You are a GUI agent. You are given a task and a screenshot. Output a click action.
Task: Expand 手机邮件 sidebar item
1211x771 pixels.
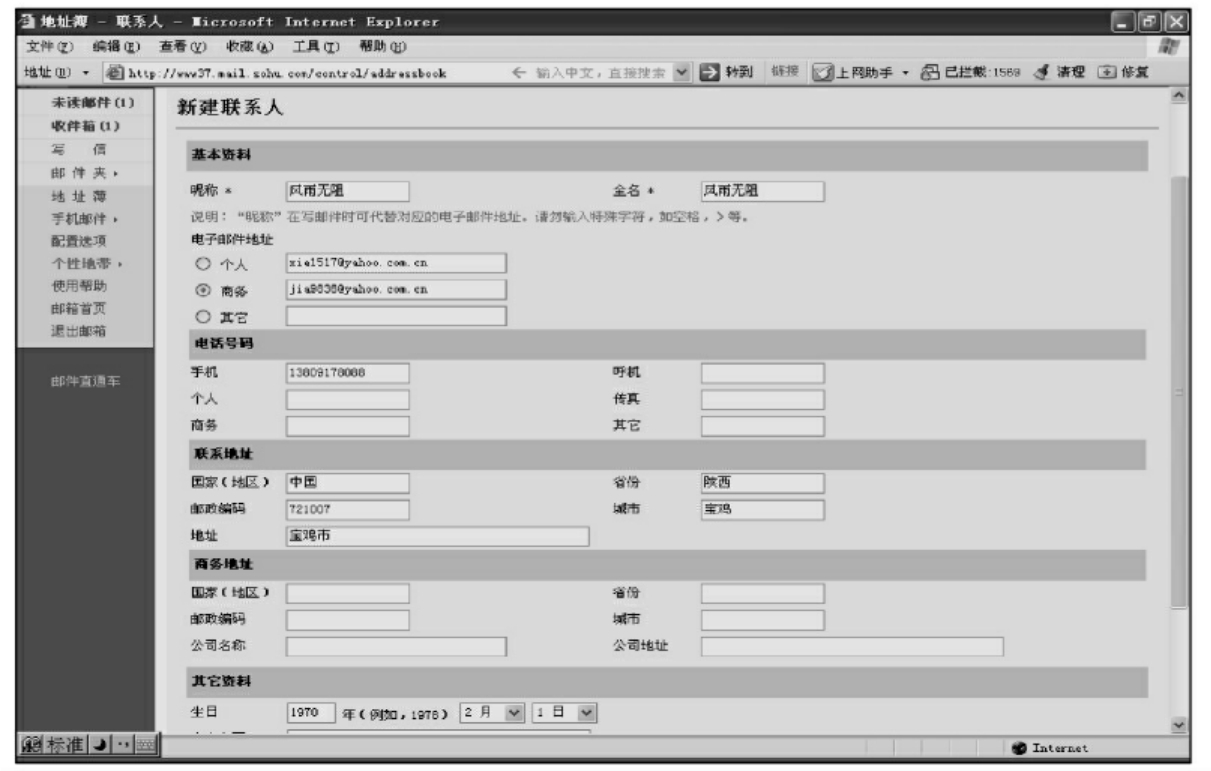coord(85,218)
